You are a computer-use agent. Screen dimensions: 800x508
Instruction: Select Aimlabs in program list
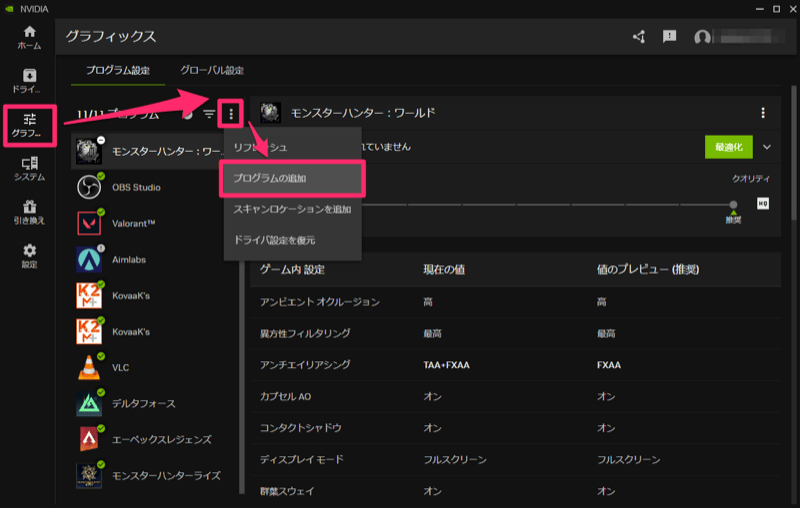click(155, 260)
